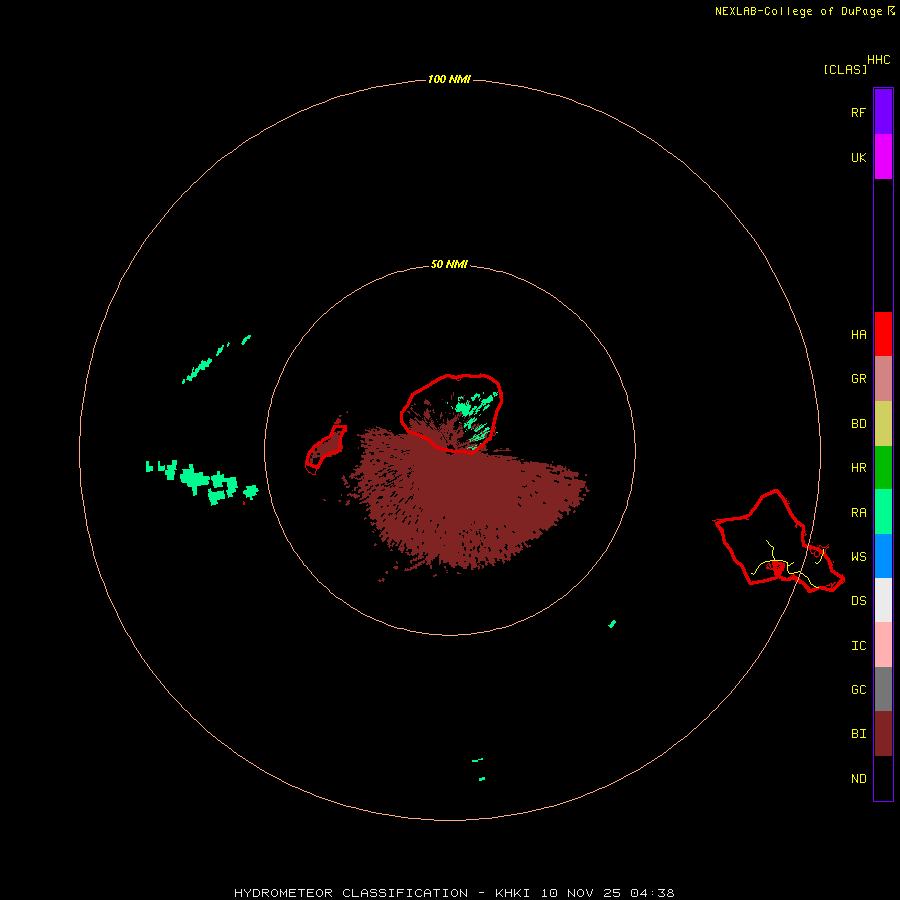
Task: Click the UK legend label
Action: pos(858,157)
